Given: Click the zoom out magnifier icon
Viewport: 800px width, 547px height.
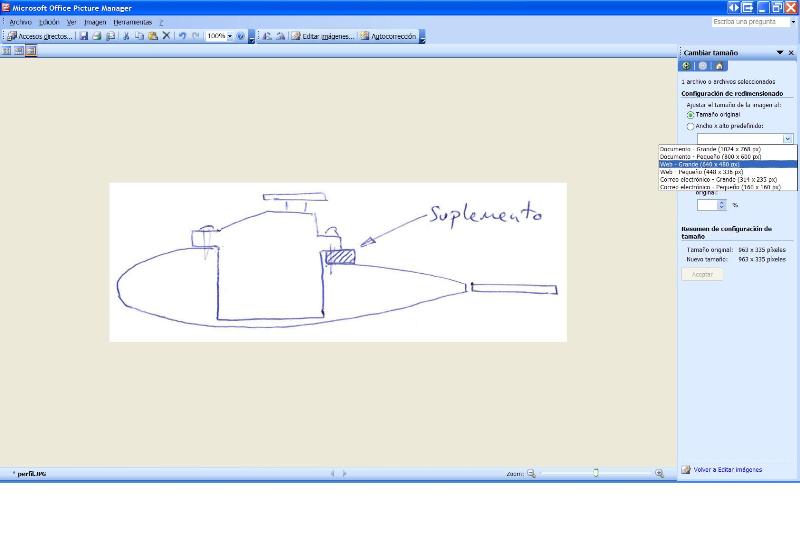Looking at the screenshot, I should (x=531, y=473).
